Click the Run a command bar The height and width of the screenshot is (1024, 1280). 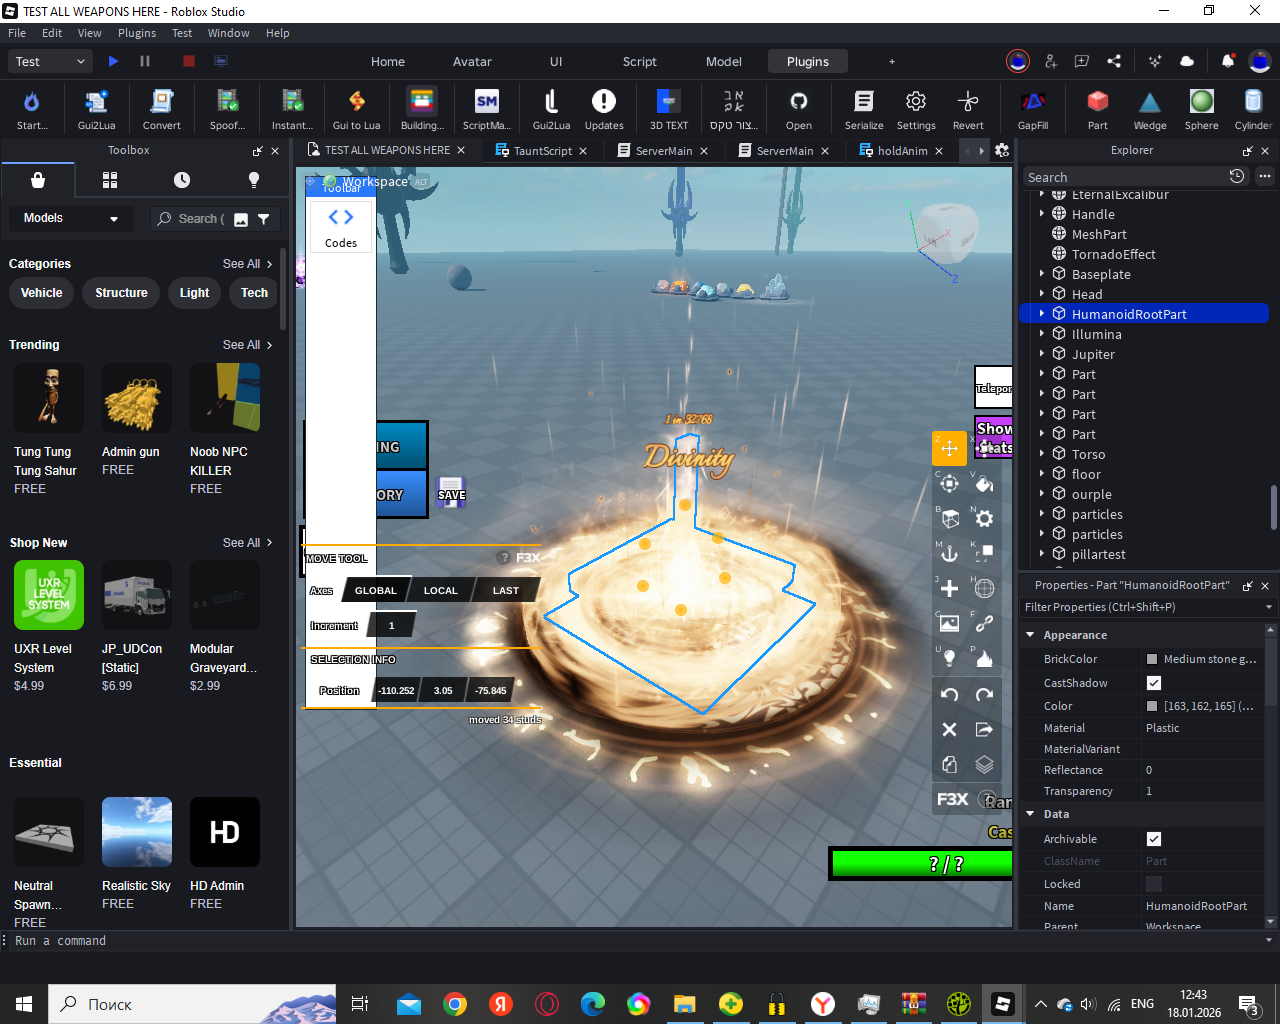[634, 941]
